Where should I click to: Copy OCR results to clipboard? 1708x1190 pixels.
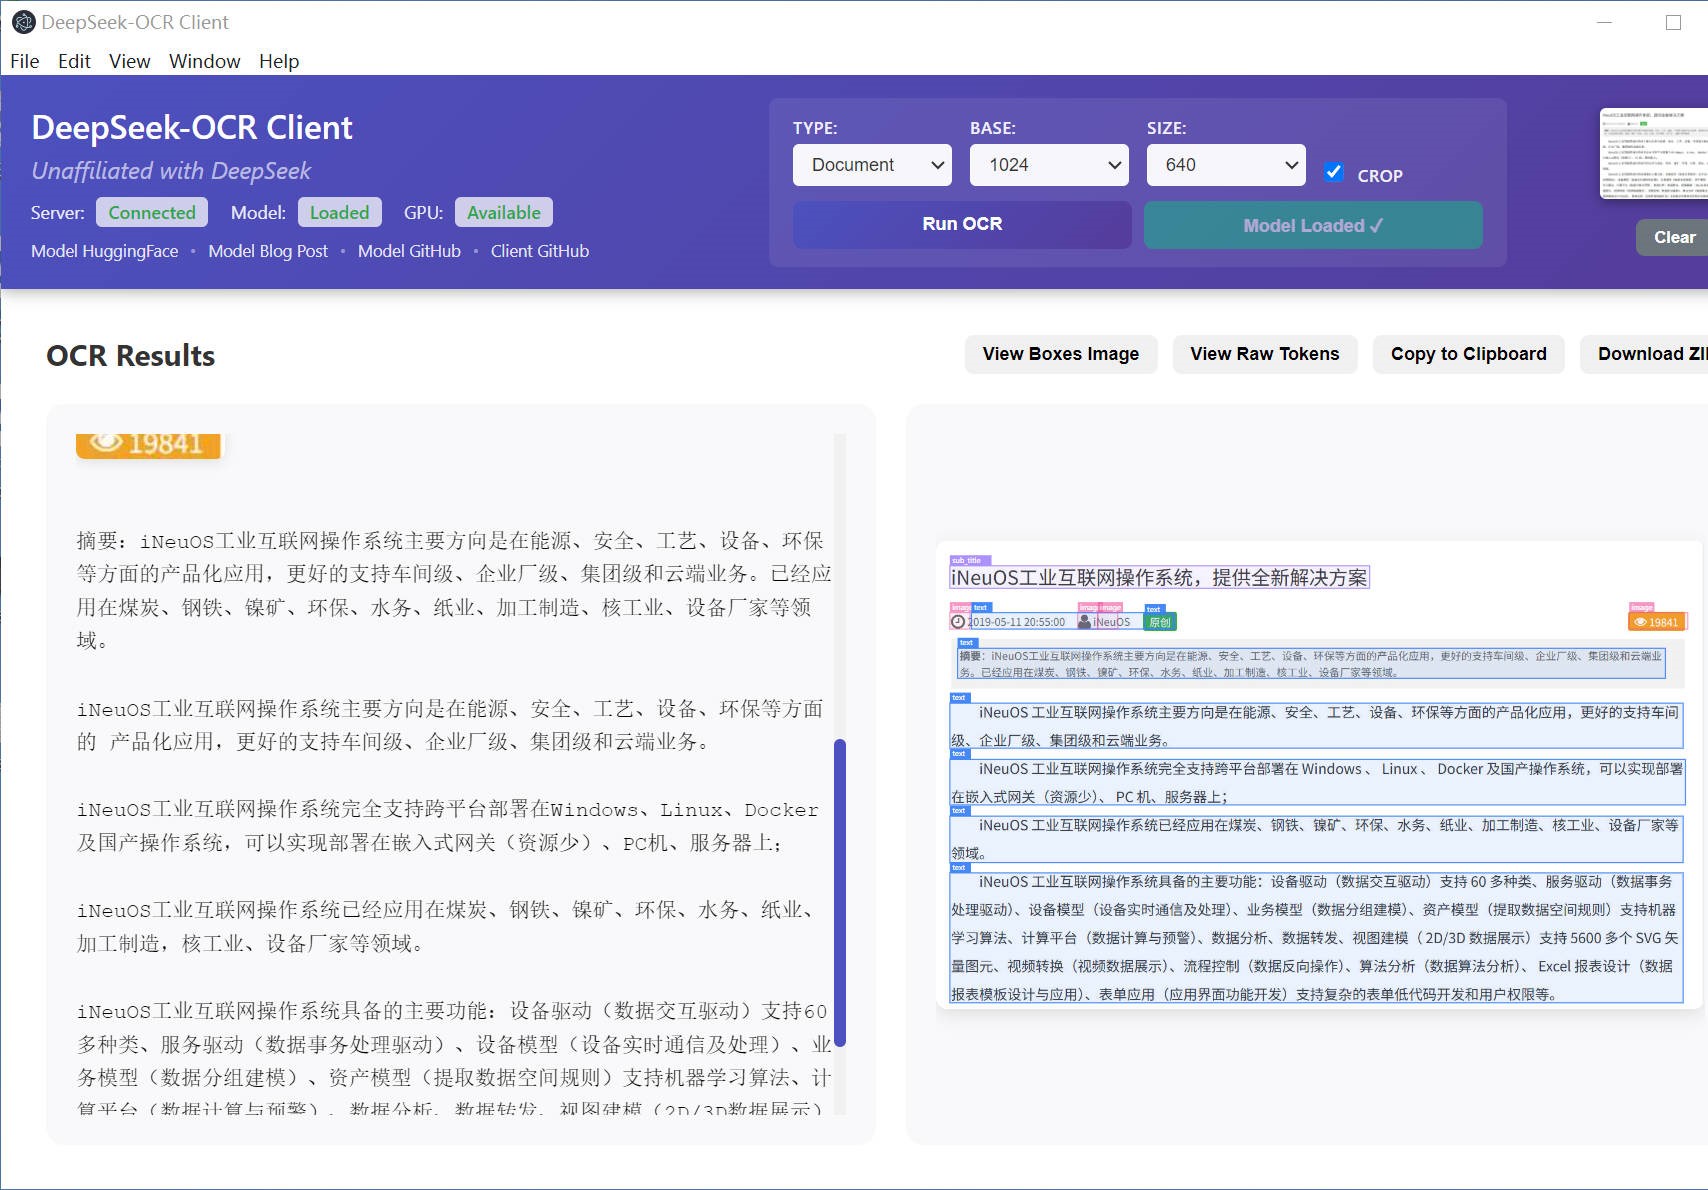click(1468, 354)
